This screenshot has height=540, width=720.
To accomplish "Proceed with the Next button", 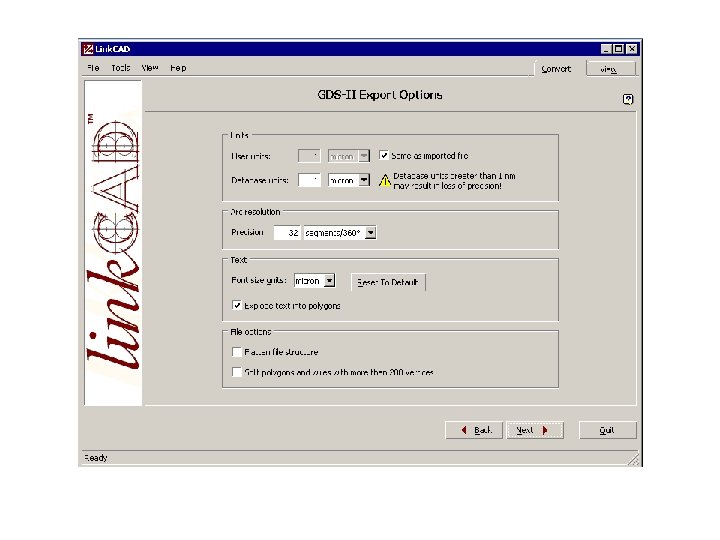I will [535, 430].
